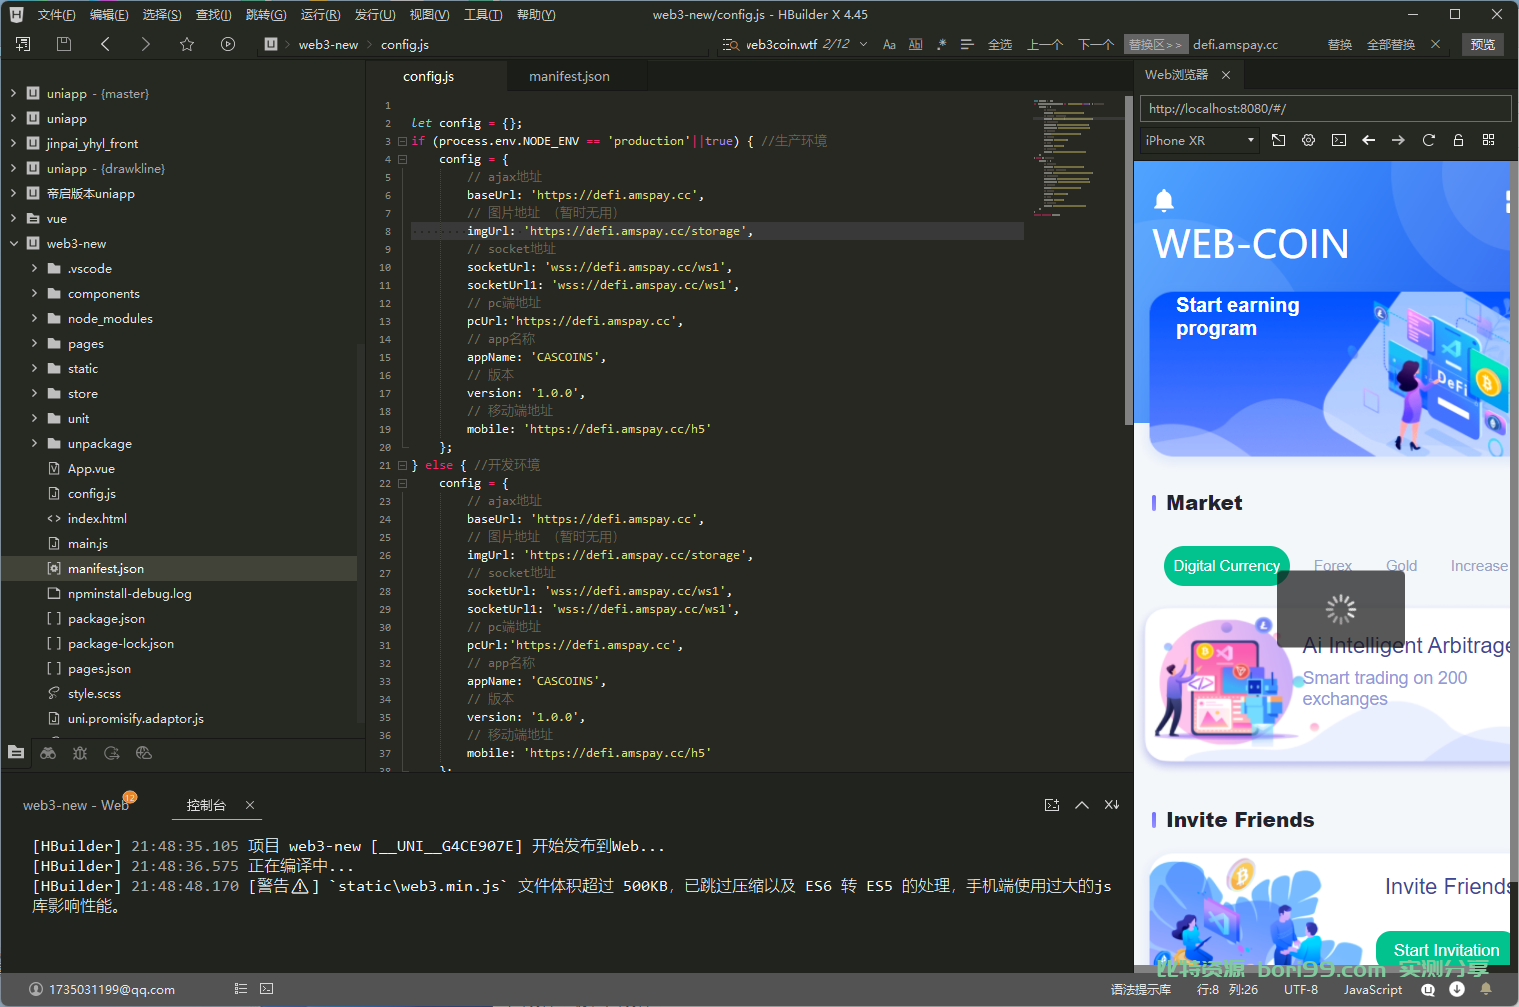This screenshot has width=1519, height=1007.
Task: Click browser forward arrow icon
Action: (1398, 140)
